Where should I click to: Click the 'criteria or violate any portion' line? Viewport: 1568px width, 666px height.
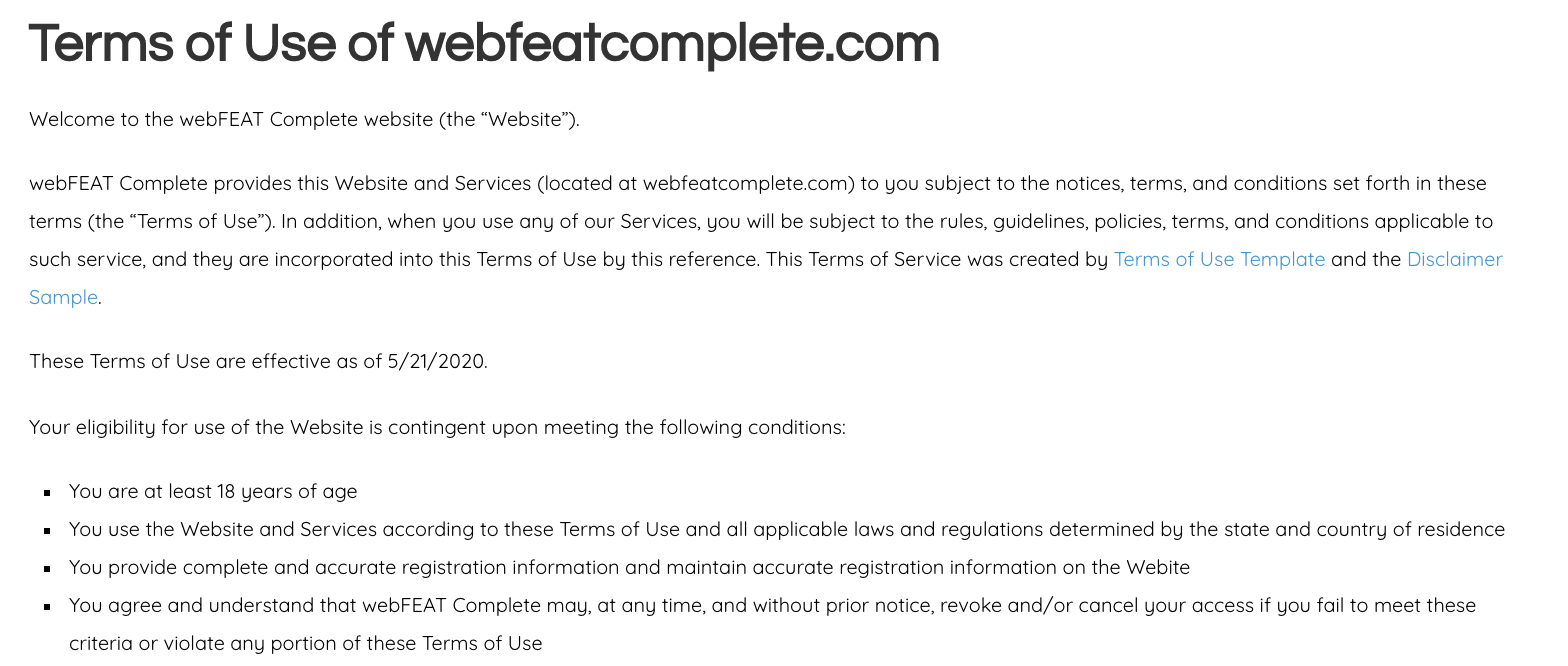tap(305, 643)
